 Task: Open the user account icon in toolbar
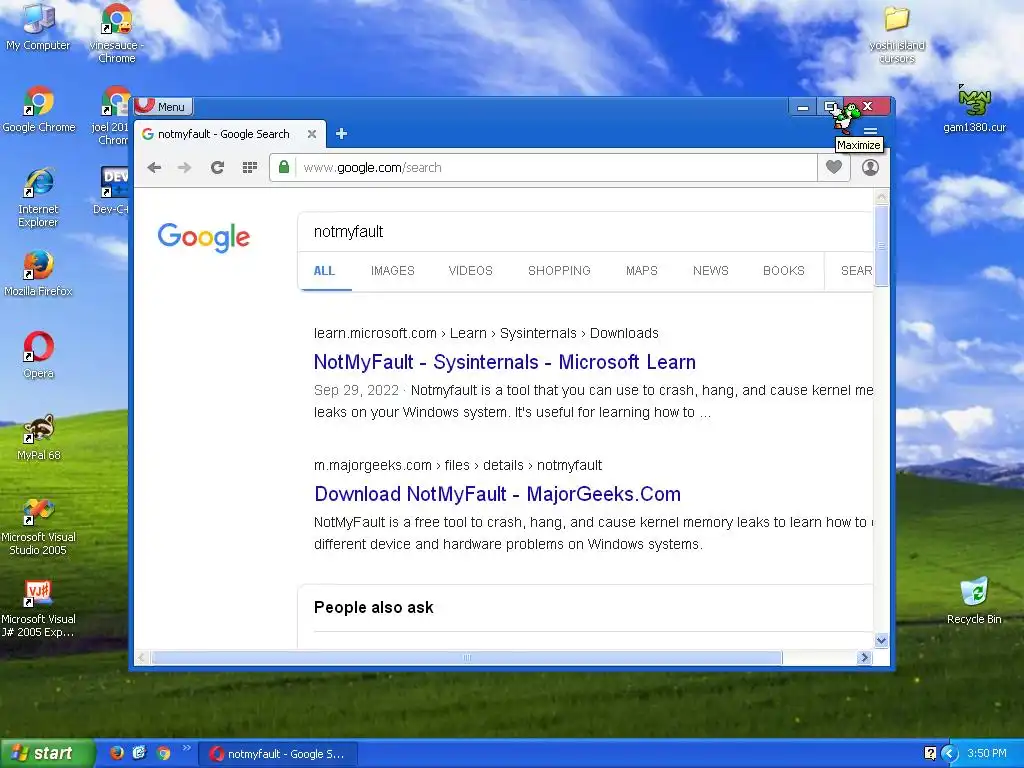point(870,167)
